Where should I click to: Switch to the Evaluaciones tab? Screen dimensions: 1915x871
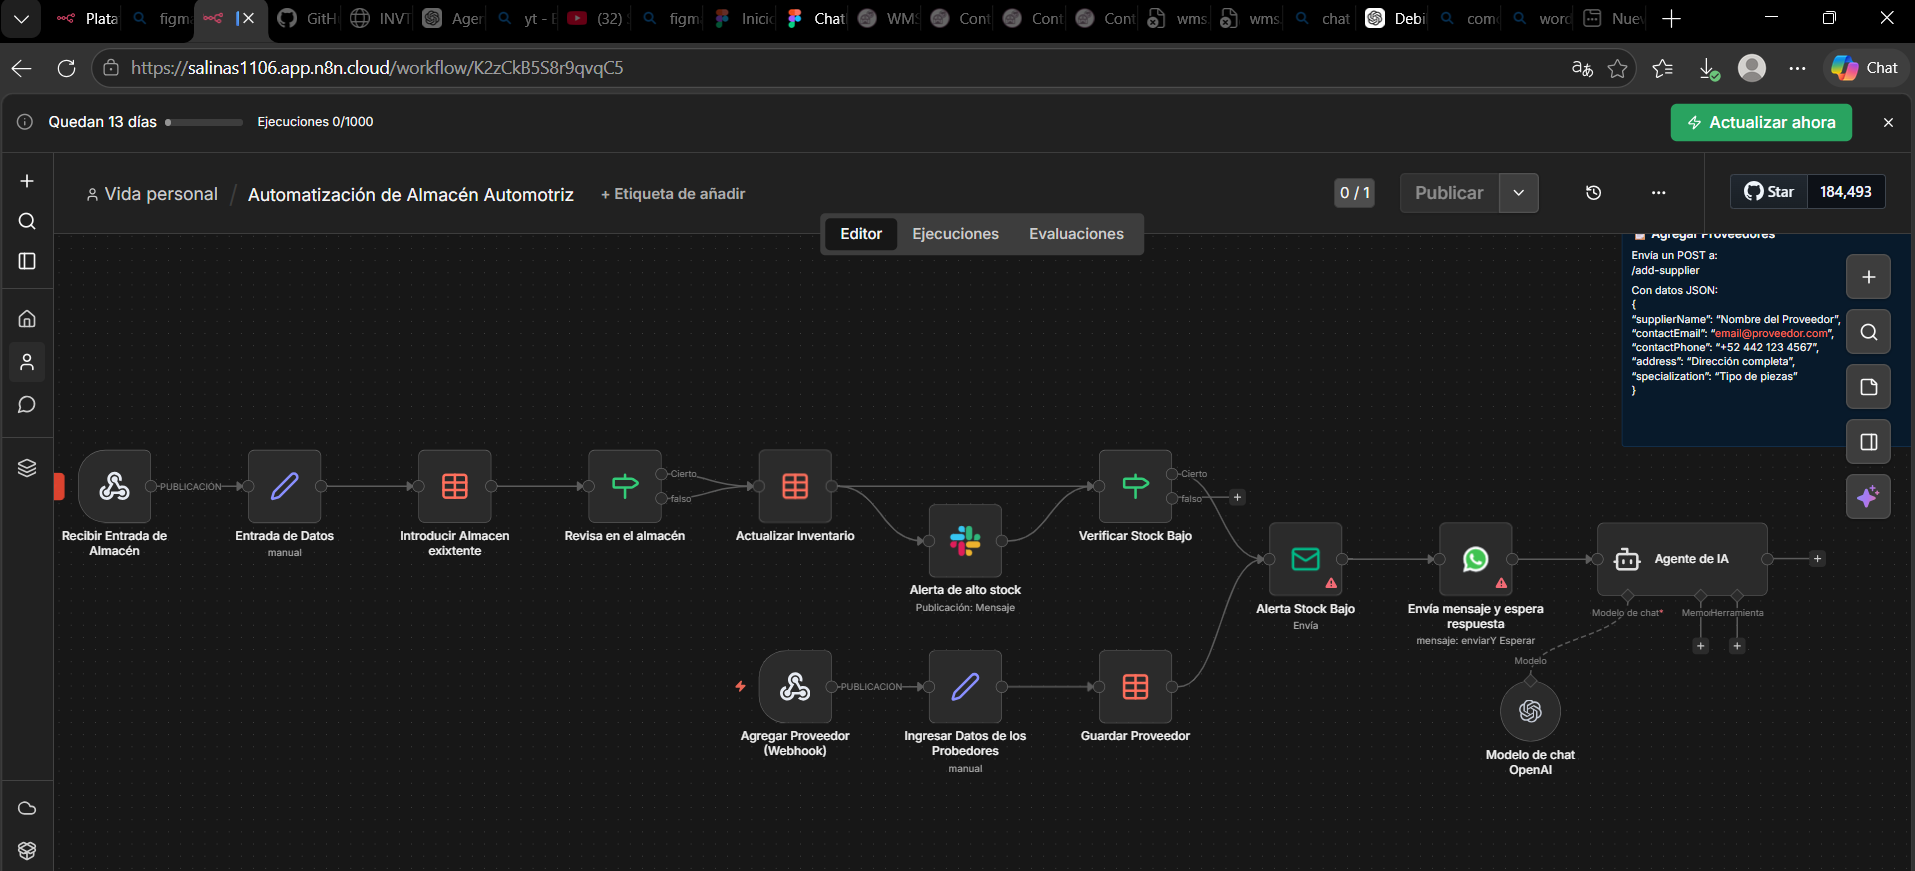(1076, 234)
